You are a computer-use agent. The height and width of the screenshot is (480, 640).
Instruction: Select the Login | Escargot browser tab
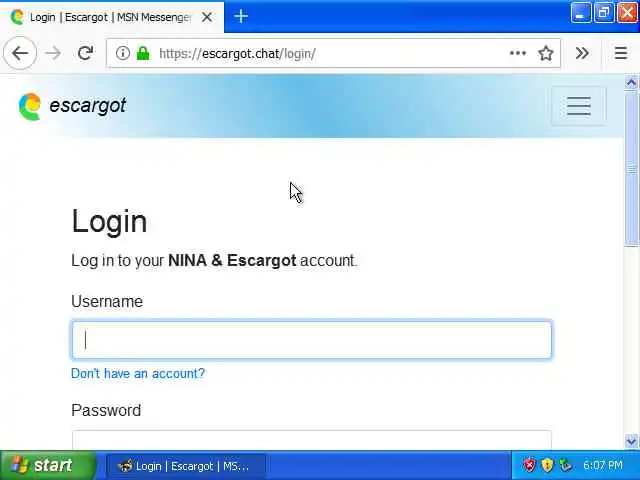pos(111,17)
